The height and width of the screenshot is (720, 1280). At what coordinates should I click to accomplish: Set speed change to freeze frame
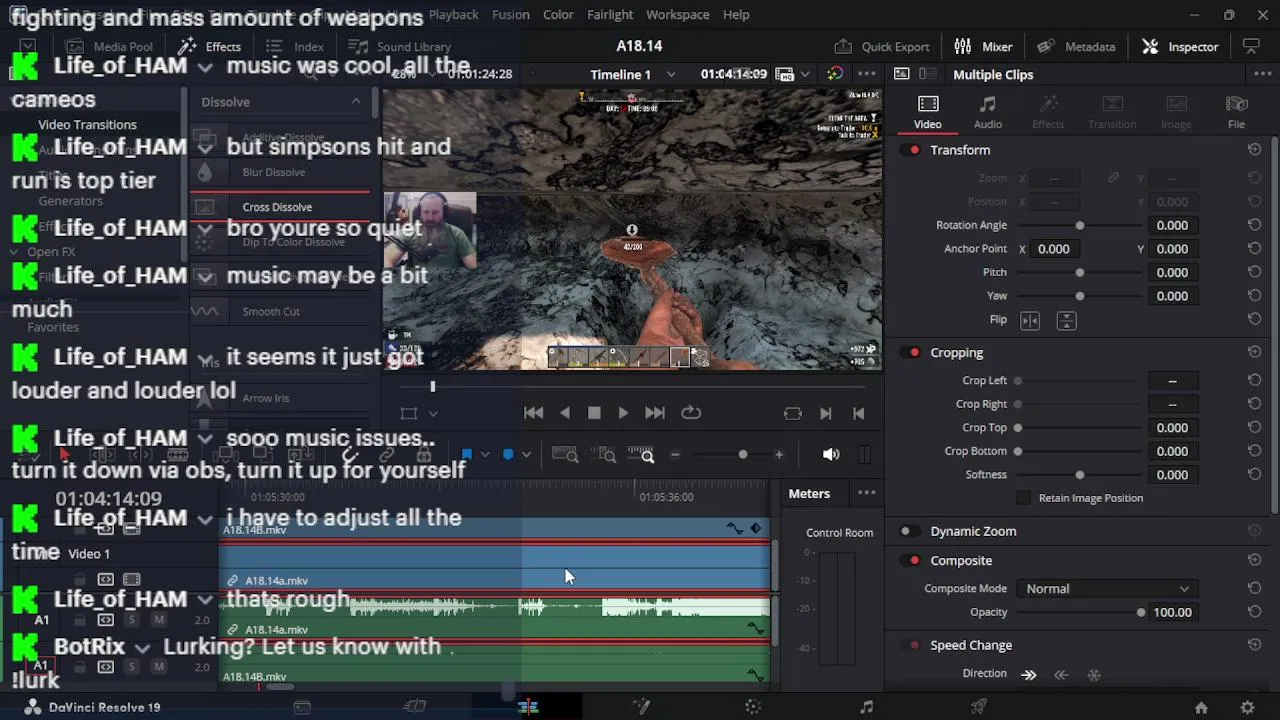(1094, 674)
